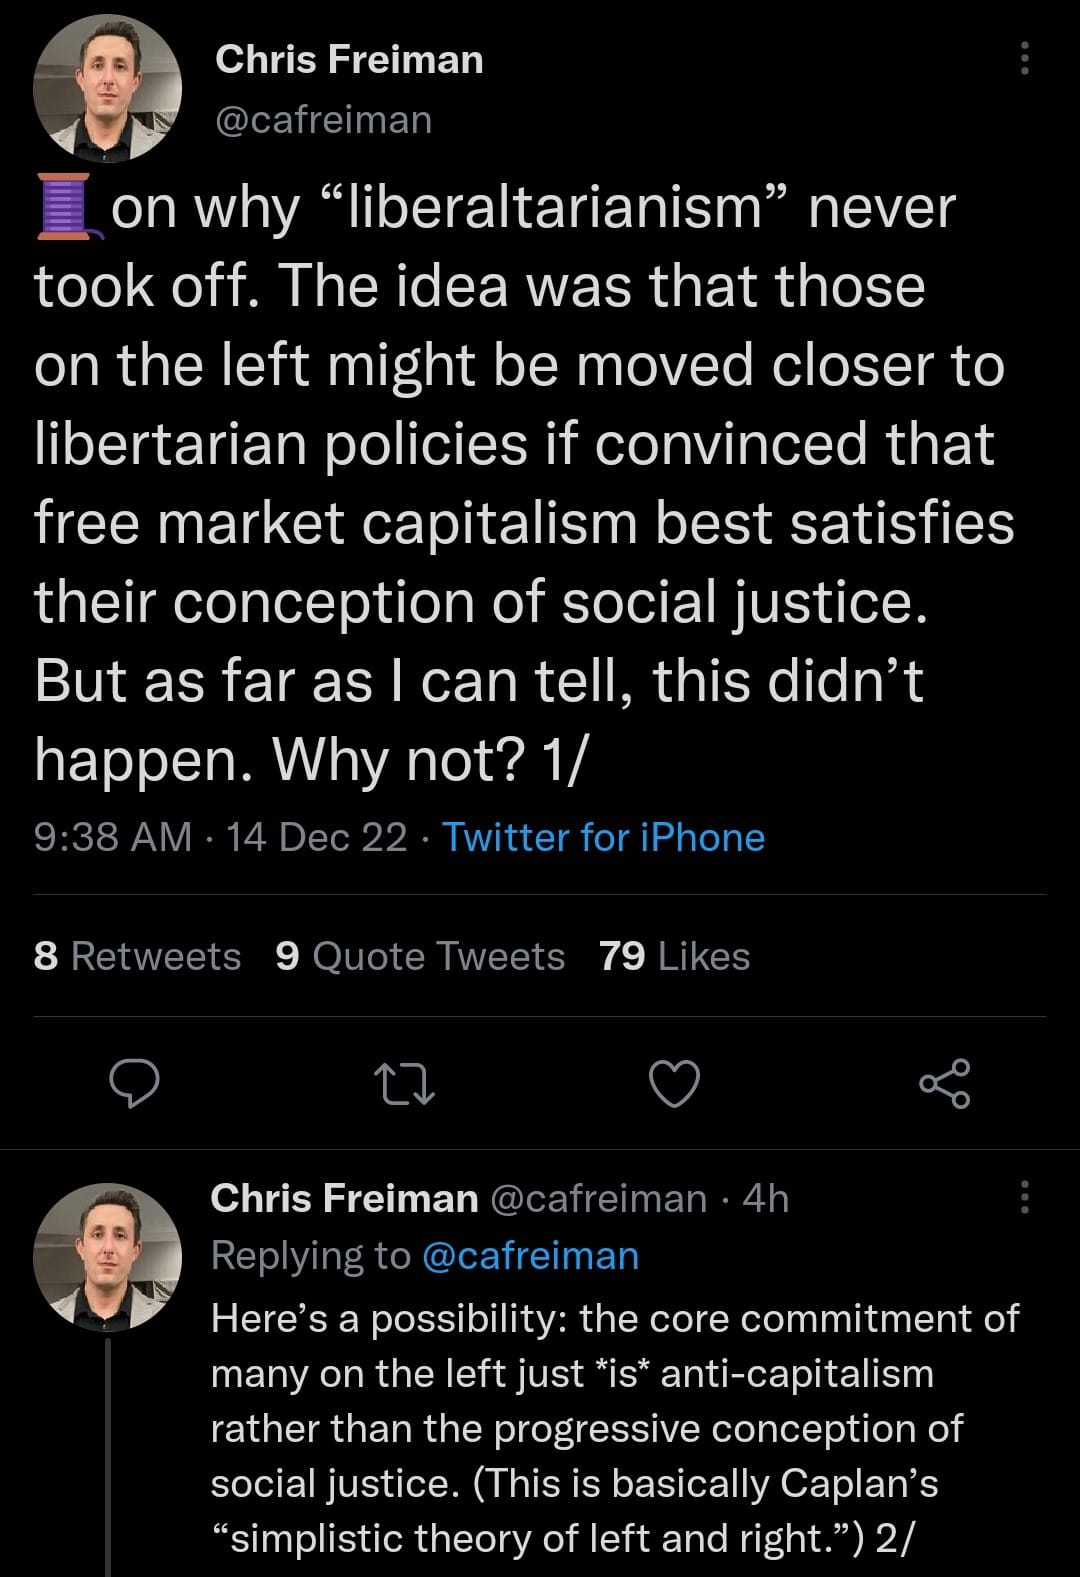This screenshot has width=1080, height=1577.
Task: Open the share icon options
Action: tap(944, 1084)
